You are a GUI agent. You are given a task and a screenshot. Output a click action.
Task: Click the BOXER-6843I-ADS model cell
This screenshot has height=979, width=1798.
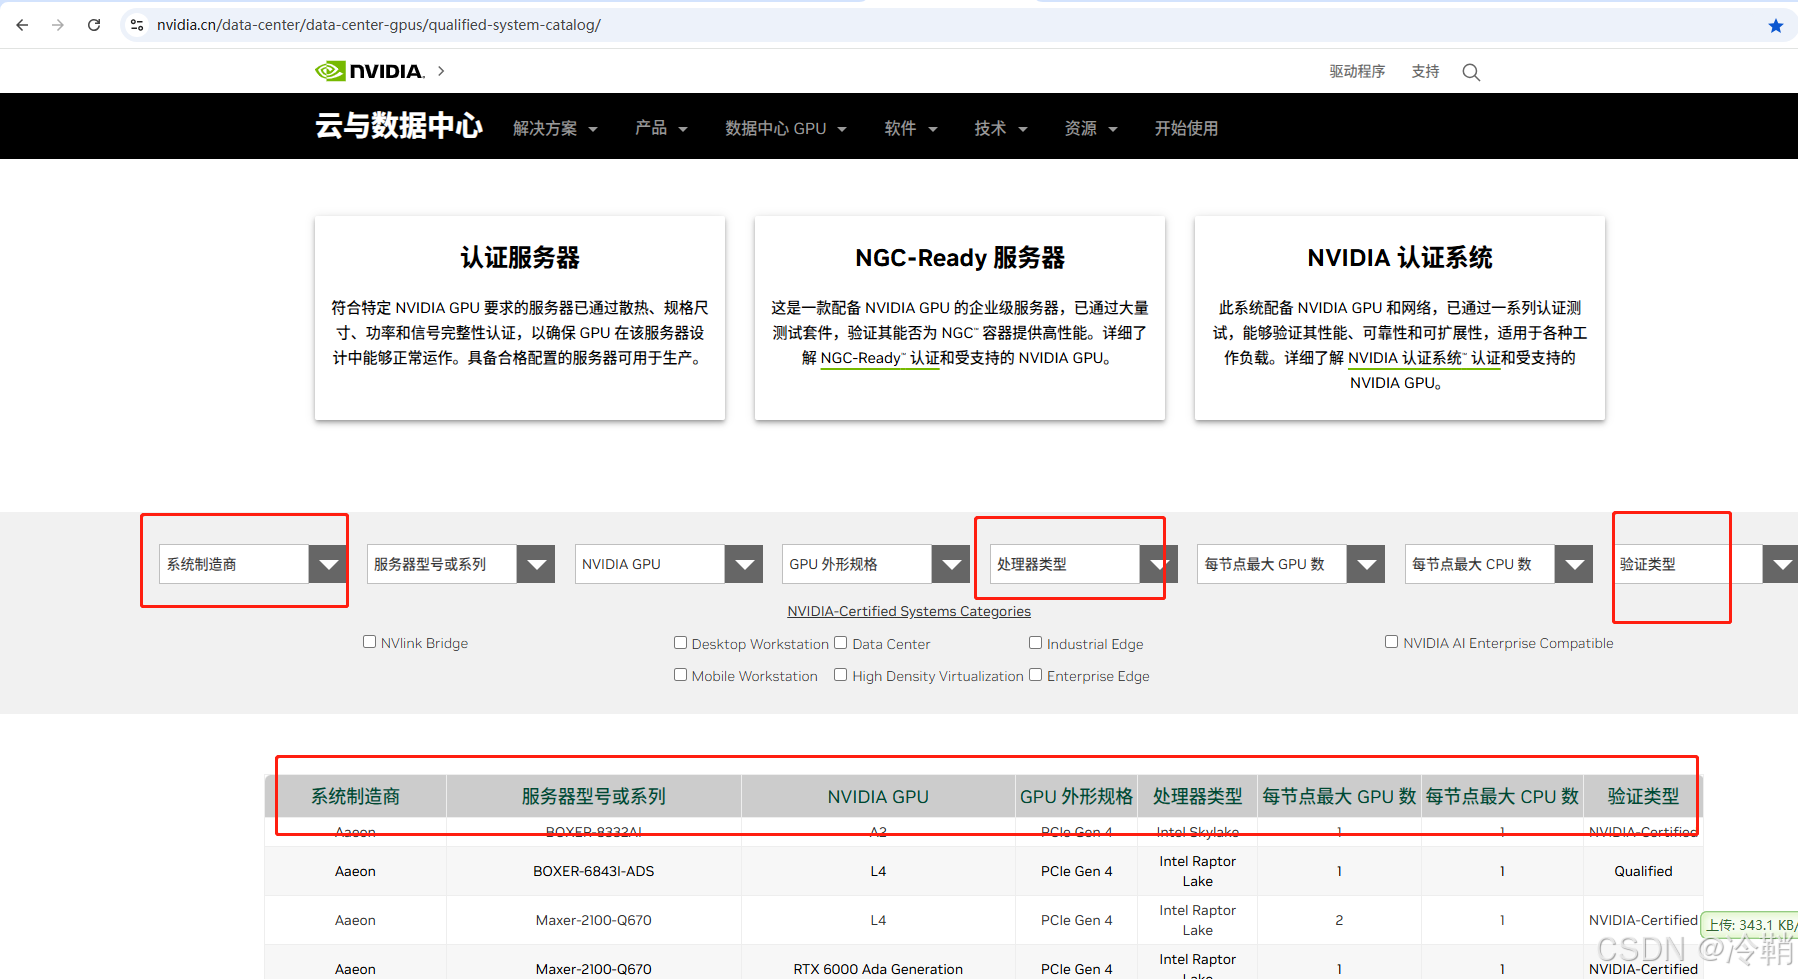point(594,871)
